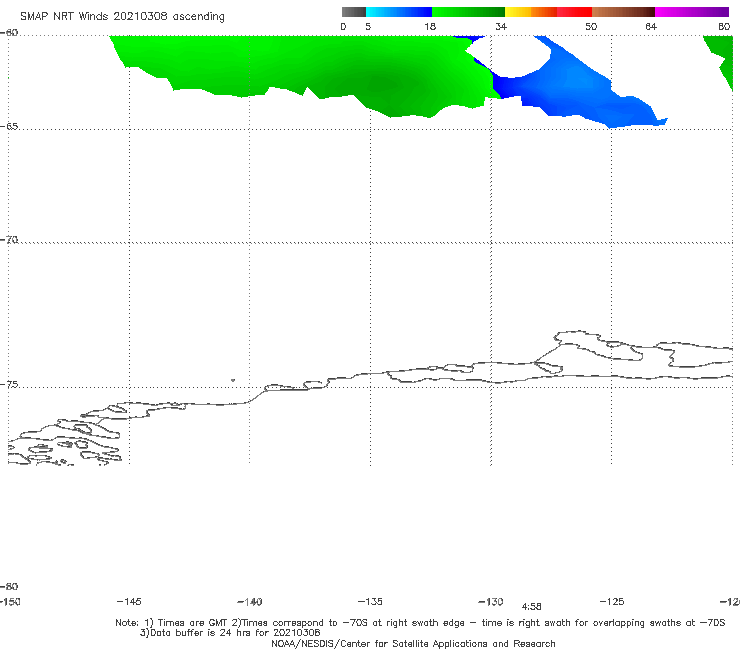Click the latitude label "-70"
This screenshot has width=740, height=650.
click(9, 240)
